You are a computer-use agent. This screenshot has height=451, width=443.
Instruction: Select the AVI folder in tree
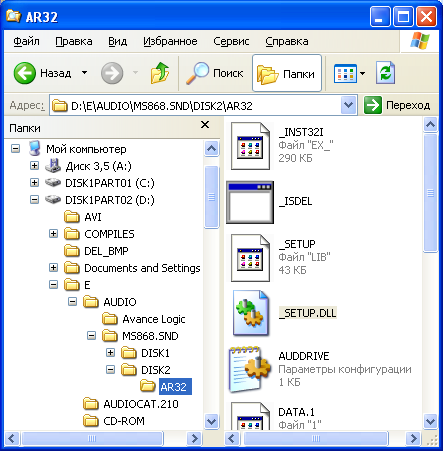72,217
